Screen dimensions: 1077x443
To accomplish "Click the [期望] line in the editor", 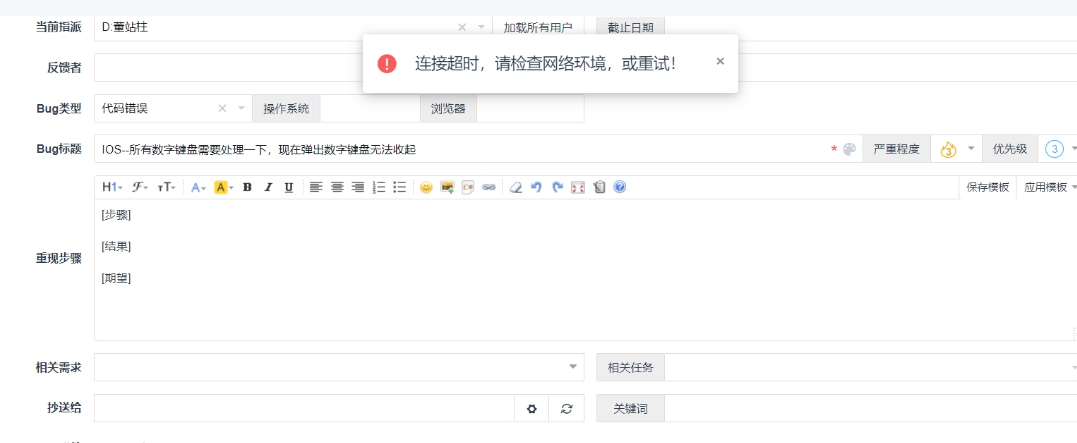I will pyautogui.click(x=116, y=278).
